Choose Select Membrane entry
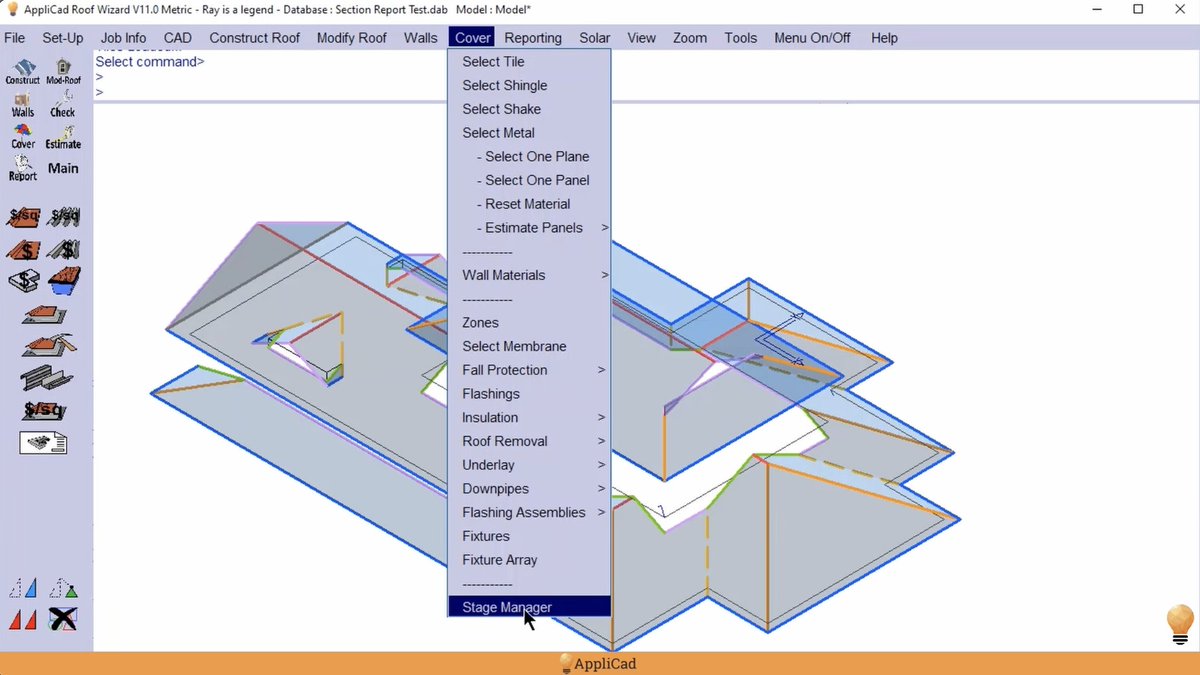Screen dimensions: 1200x675 click(529, 347)
